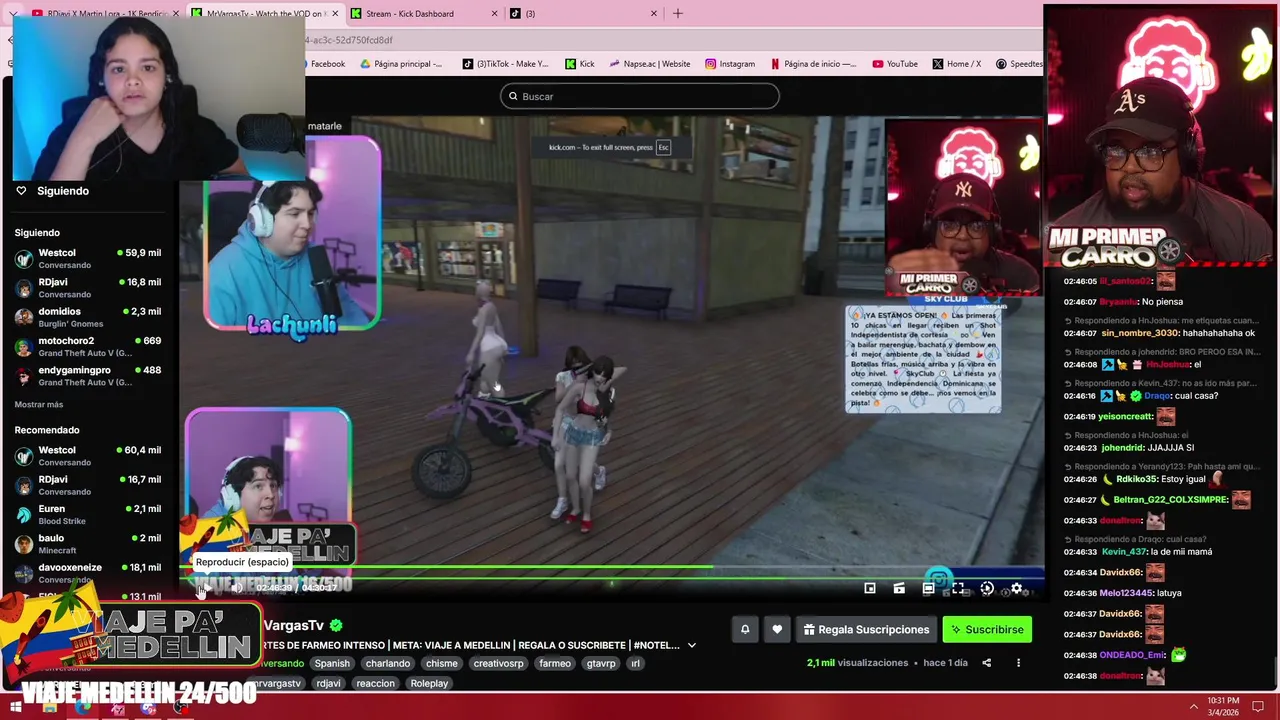Screen dimensions: 1280x720
Task: Click the heart follow button beside the bell
Action: tap(777, 629)
